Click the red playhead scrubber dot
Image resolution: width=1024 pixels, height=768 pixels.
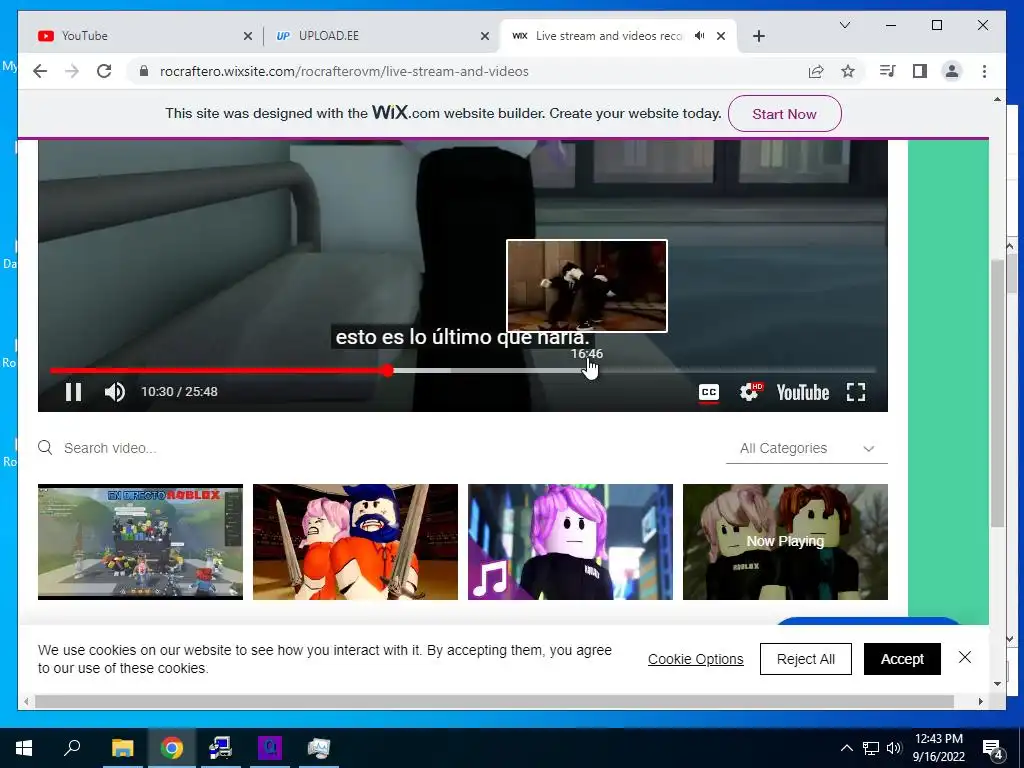[388, 370]
